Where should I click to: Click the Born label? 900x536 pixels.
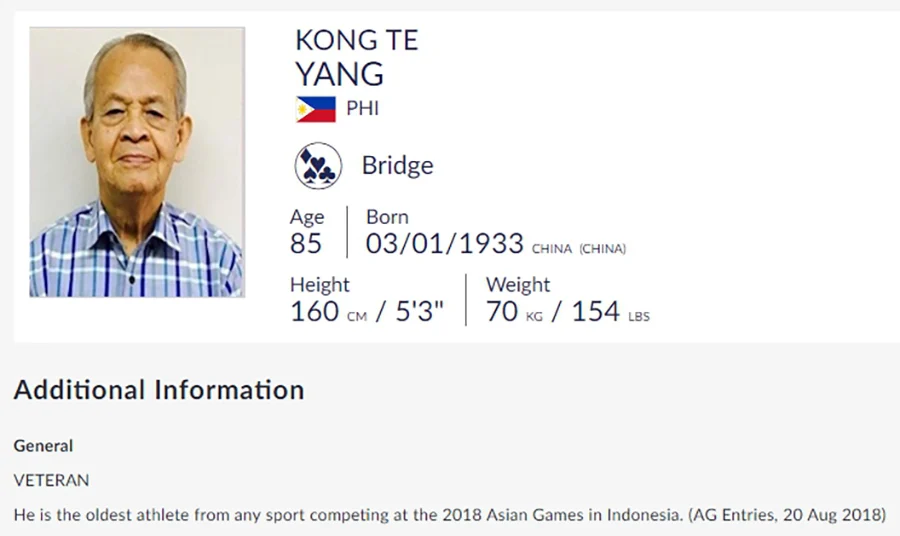tap(387, 217)
